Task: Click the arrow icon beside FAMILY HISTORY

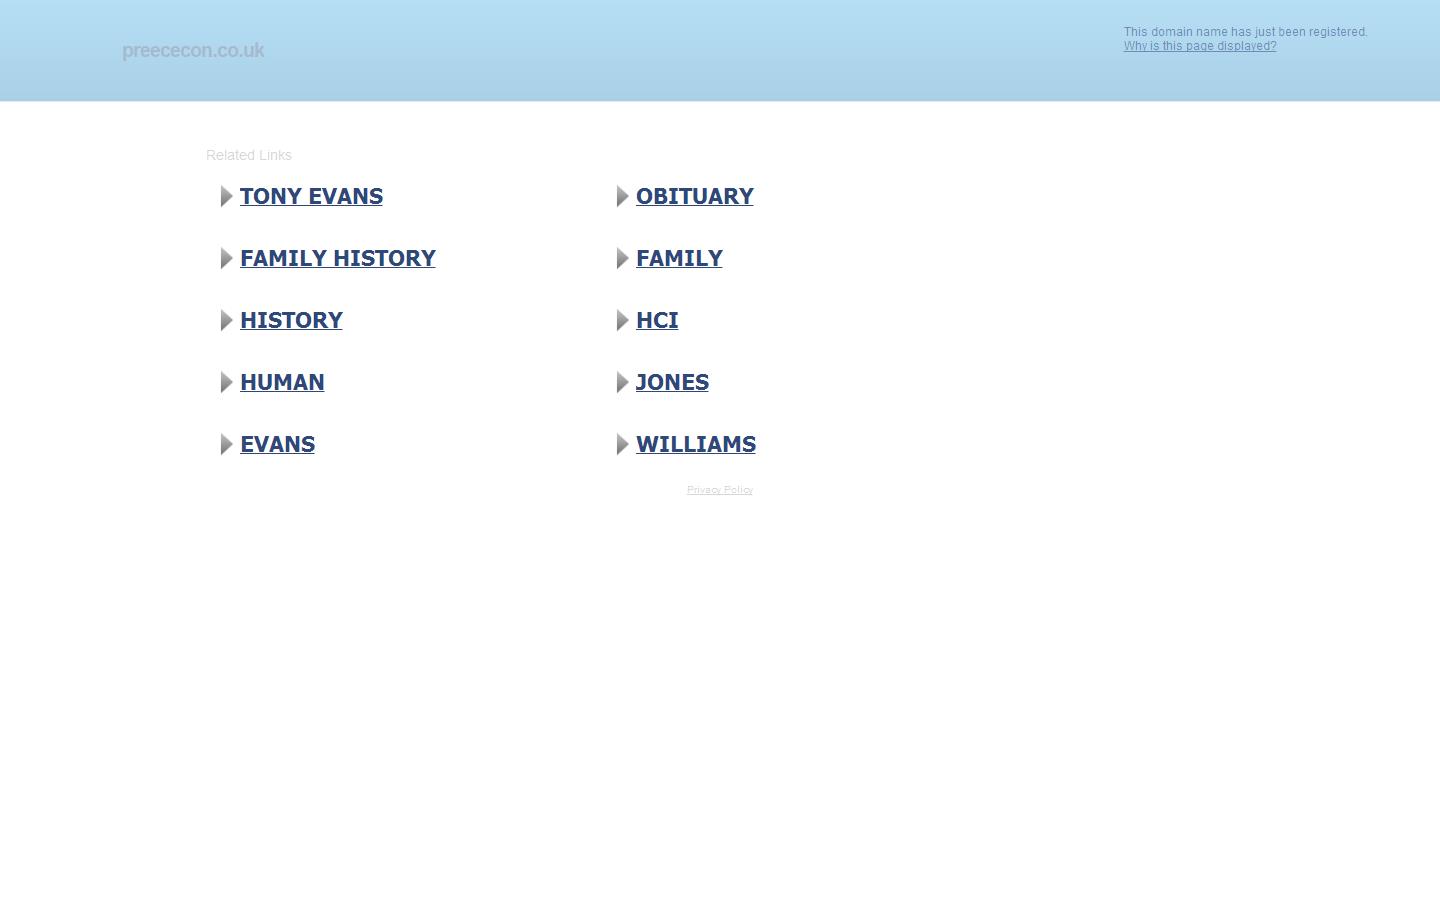Action: pyautogui.click(x=226, y=259)
